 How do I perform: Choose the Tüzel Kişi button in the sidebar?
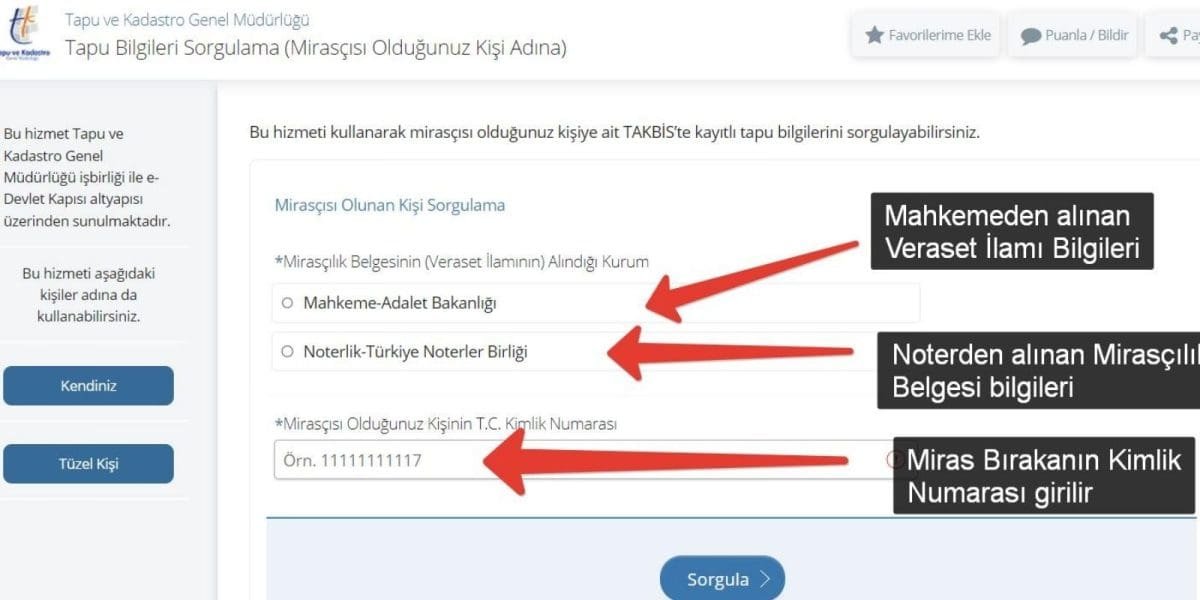[x=88, y=464]
